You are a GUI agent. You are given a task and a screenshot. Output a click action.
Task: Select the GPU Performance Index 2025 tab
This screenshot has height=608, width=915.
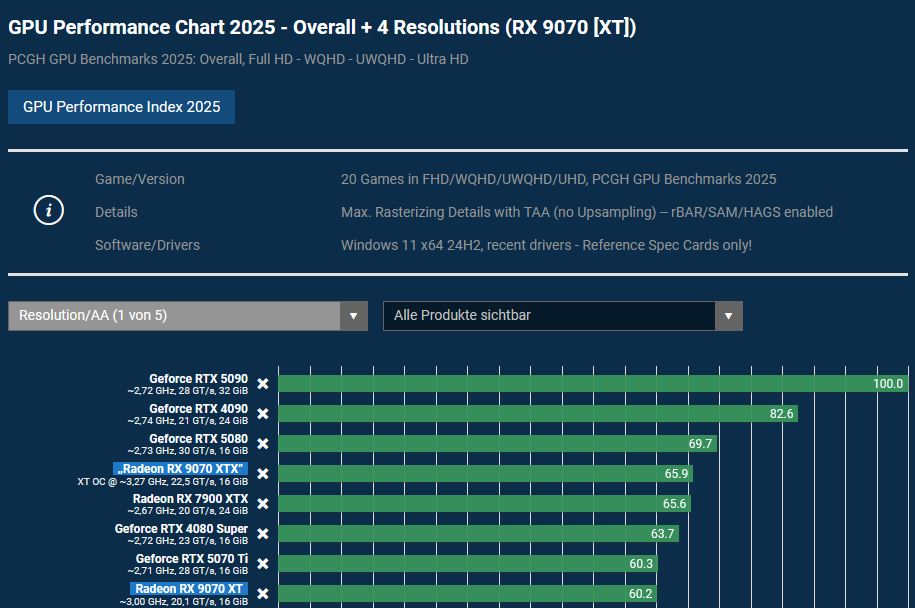pyautogui.click(x=121, y=107)
